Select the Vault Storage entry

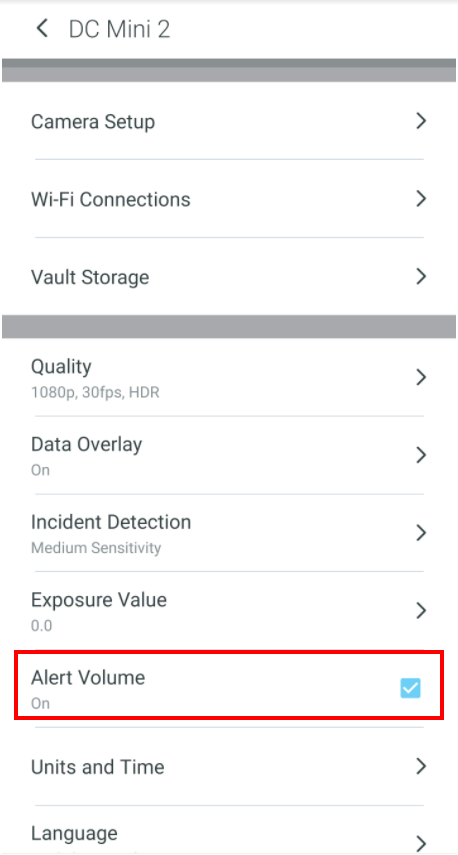[x=229, y=277]
